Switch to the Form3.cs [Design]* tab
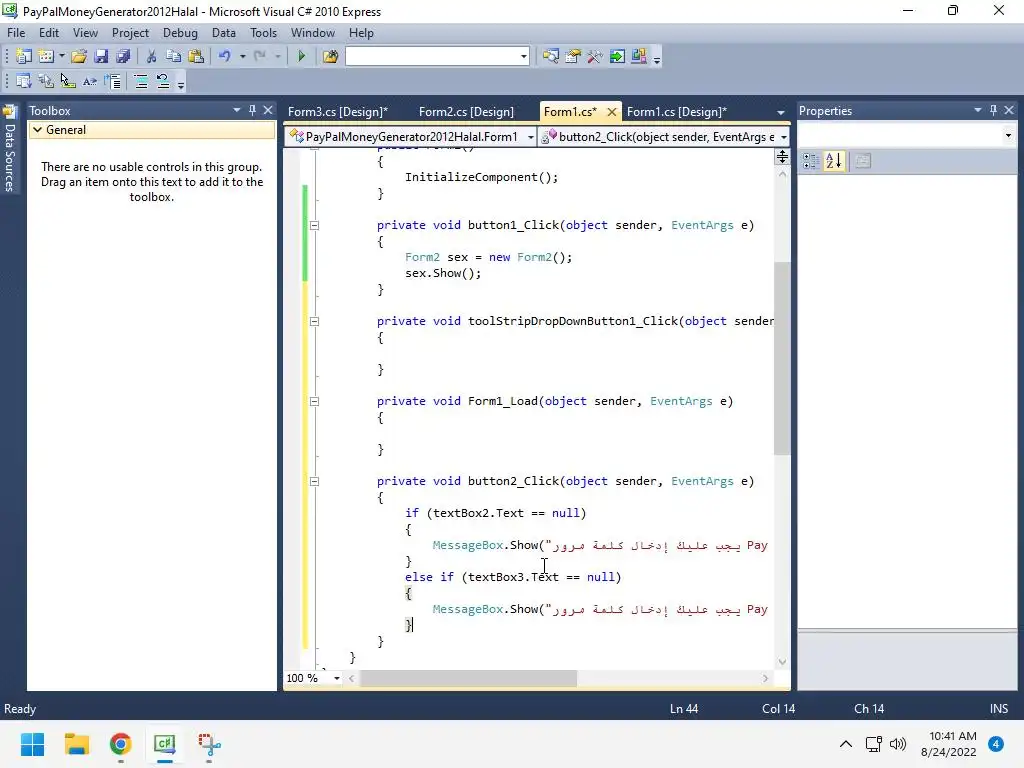Screen dimensions: 1024x768 pos(338,112)
